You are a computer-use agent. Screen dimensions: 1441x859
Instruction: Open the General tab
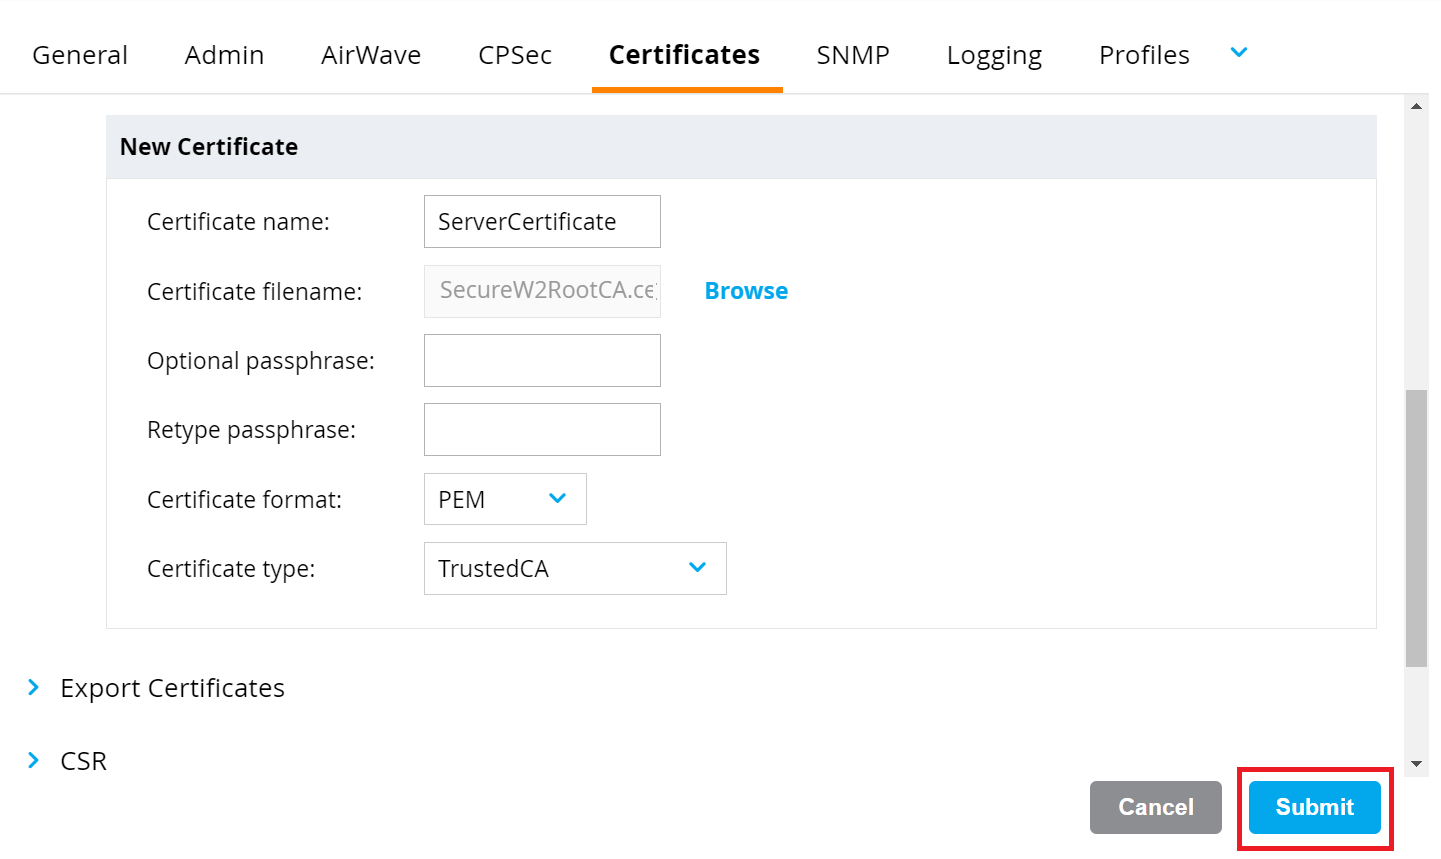(x=80, y=55)
